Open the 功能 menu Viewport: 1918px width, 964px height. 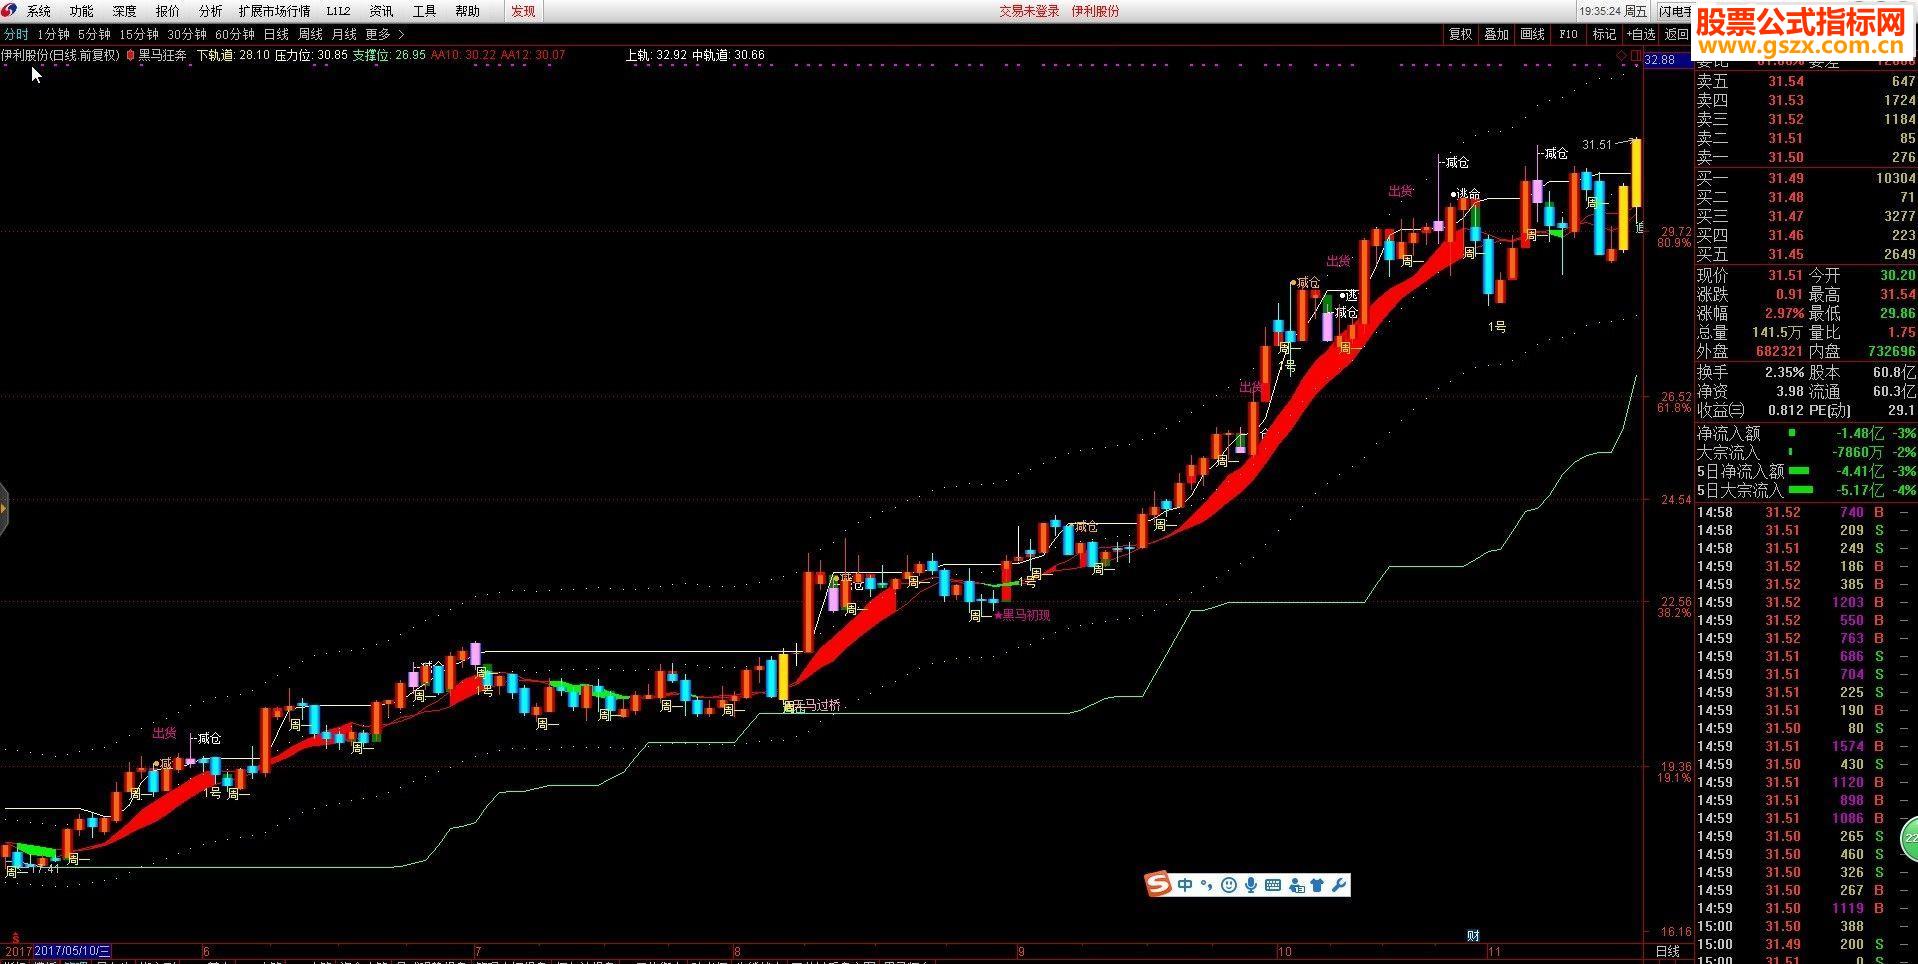[81, 11]
